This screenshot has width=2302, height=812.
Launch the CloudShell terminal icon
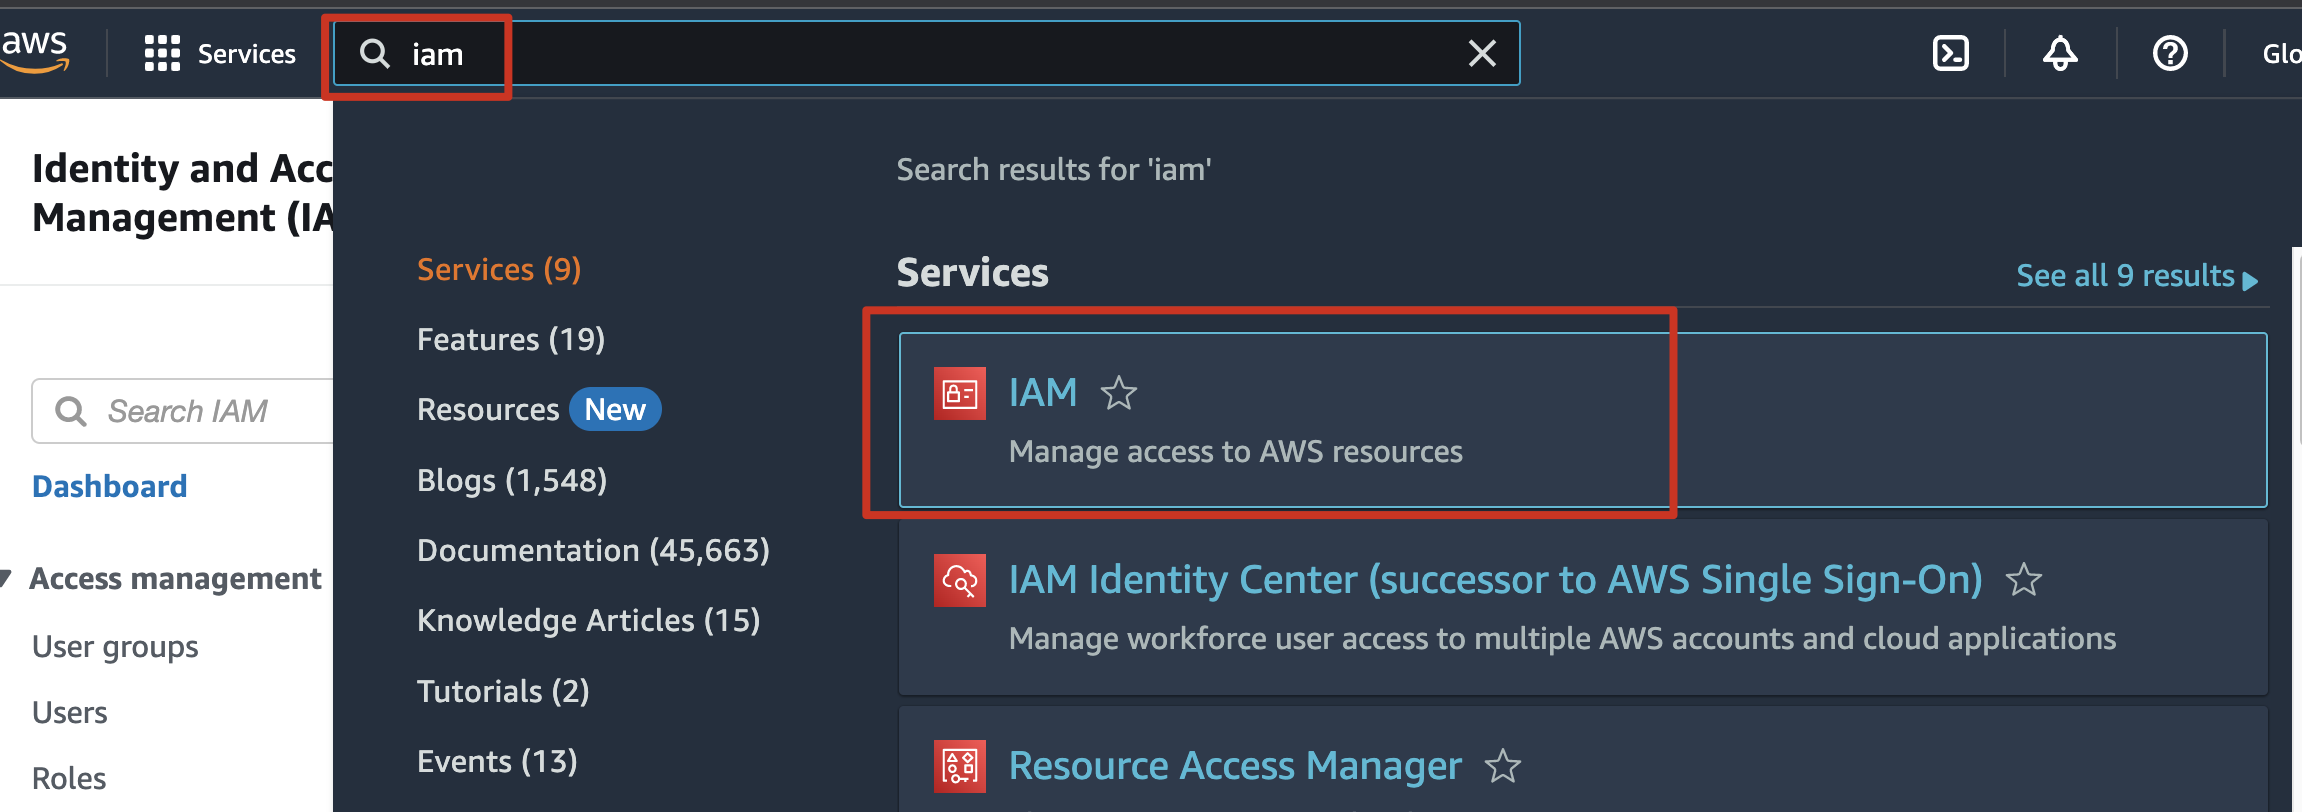tap(1951, 53)
